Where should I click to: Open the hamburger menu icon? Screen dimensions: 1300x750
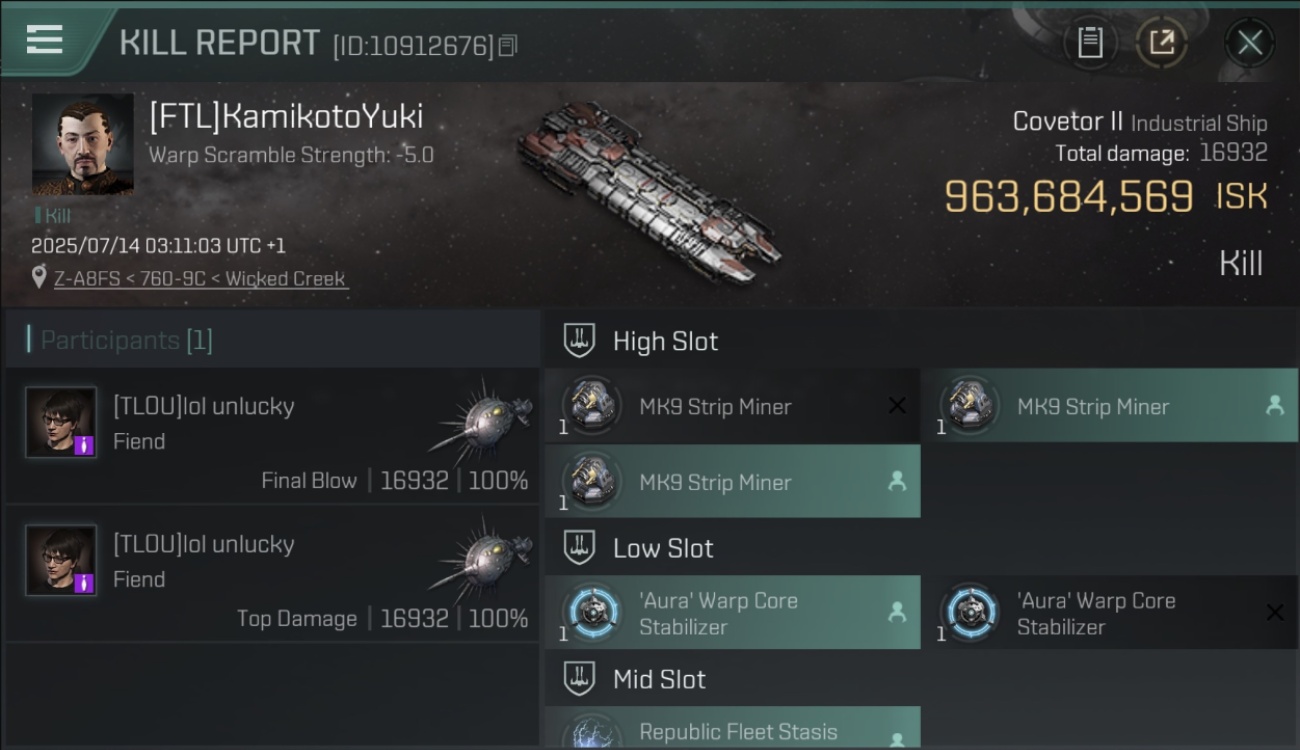pyautogui.click(x=44, y=40)
